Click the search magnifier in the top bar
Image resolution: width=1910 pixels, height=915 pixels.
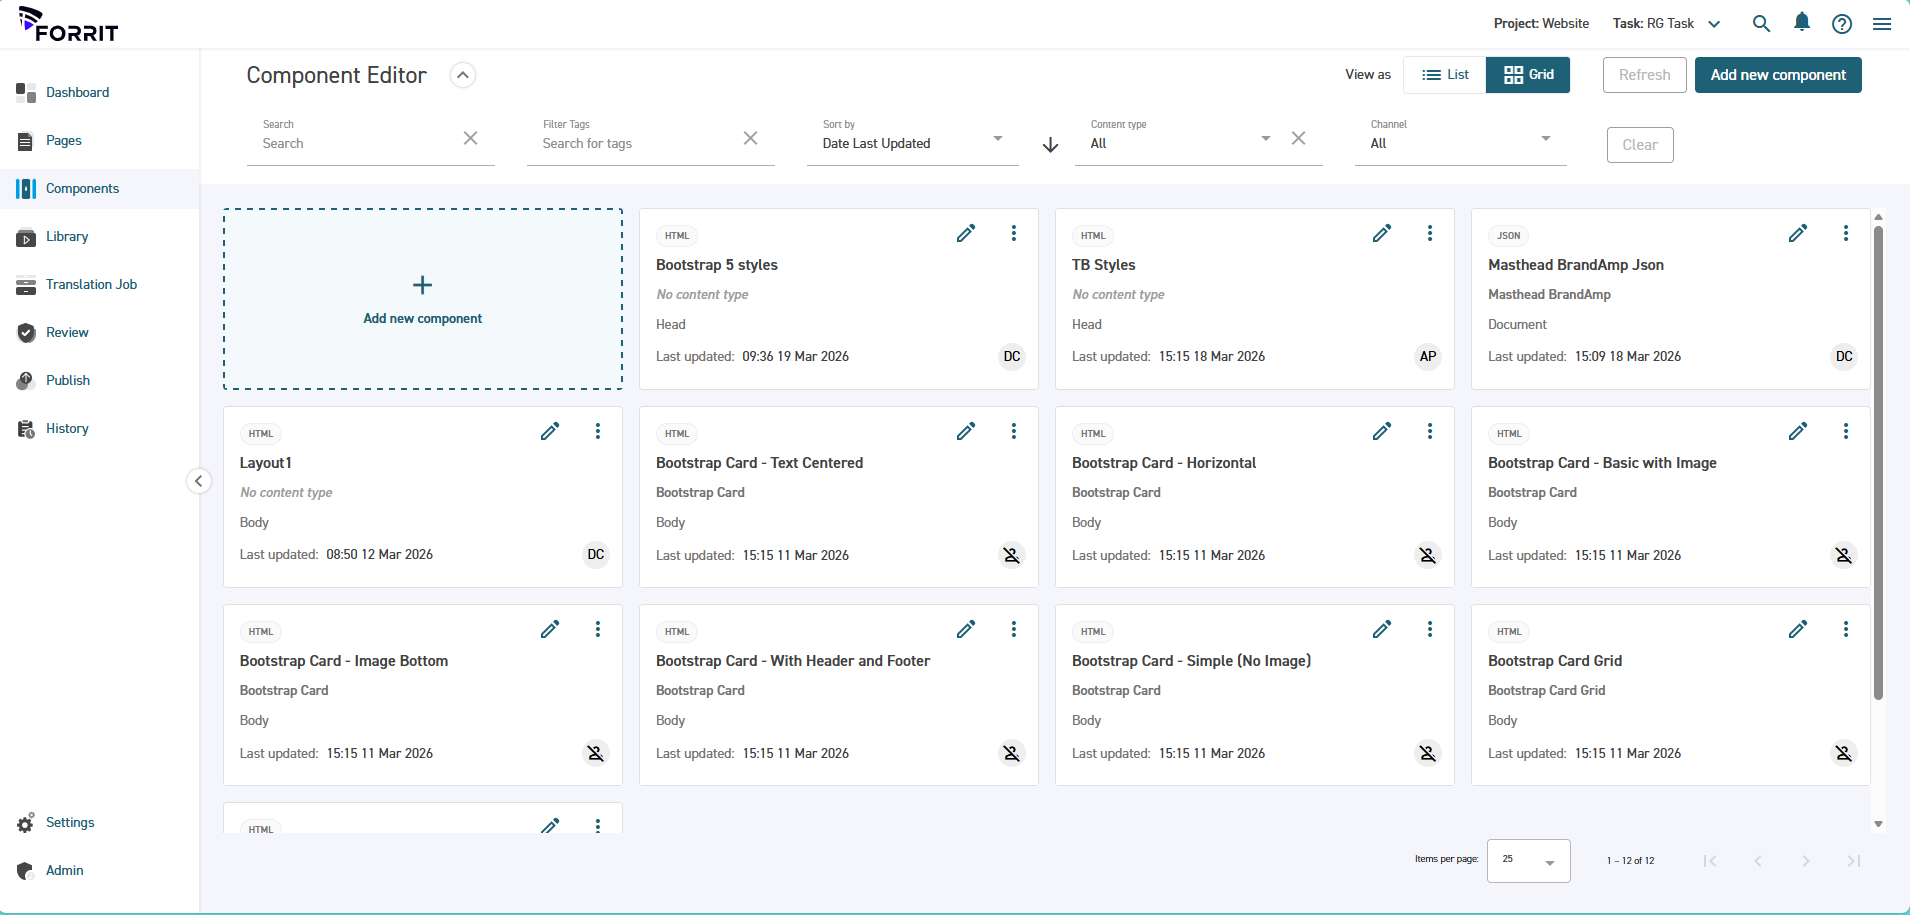tap(1761, 24)
